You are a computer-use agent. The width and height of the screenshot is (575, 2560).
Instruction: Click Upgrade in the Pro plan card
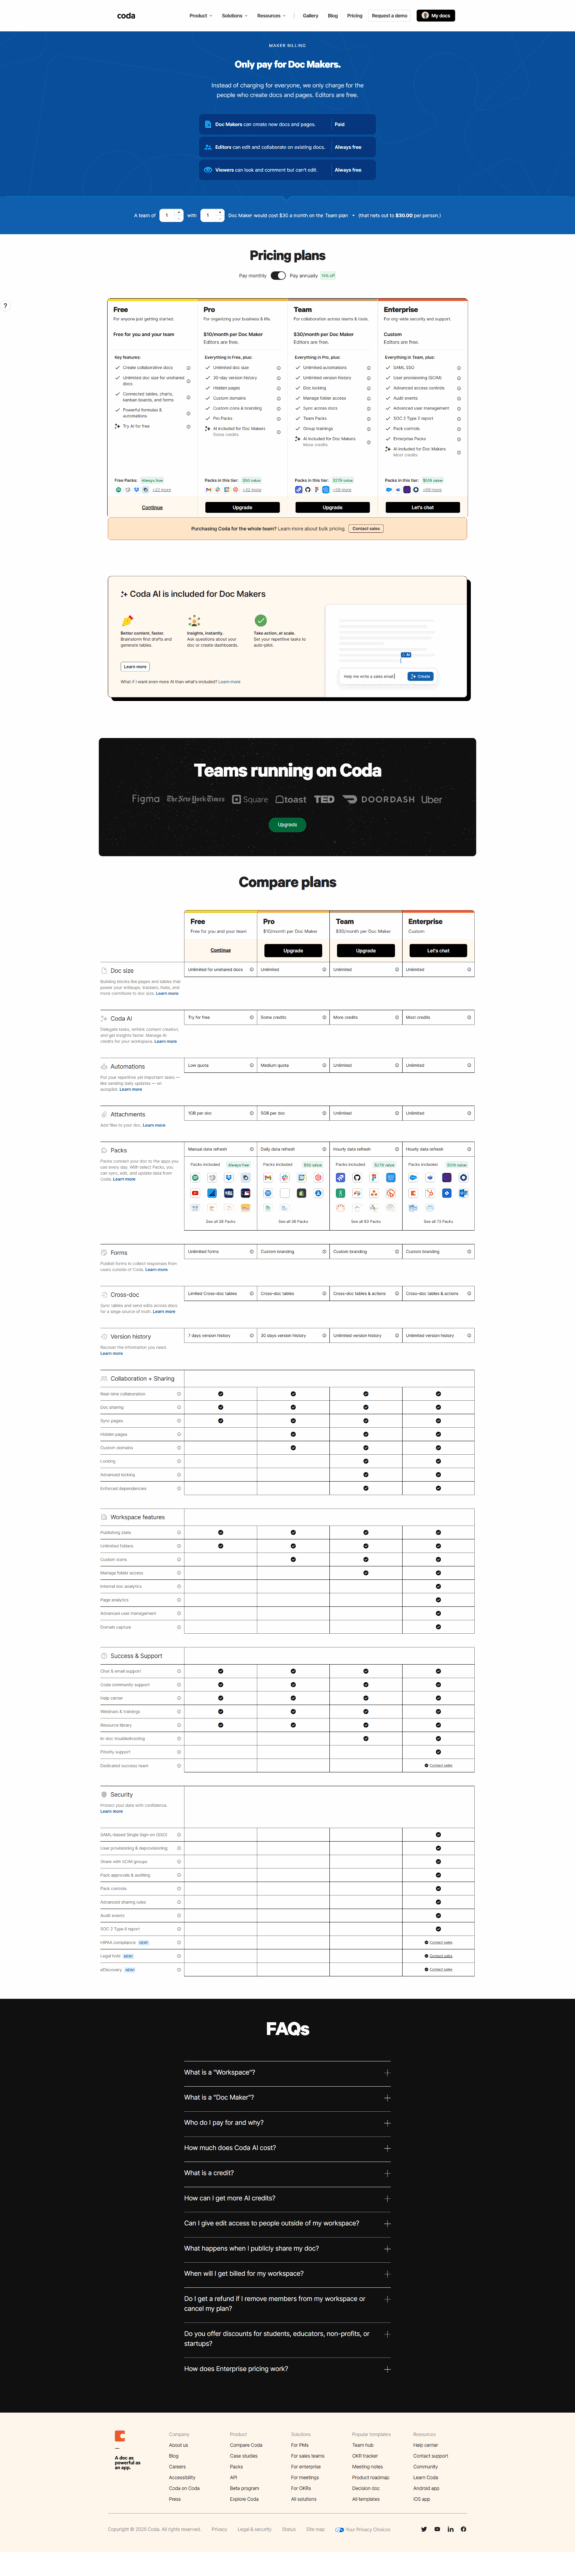click(242, 507)
